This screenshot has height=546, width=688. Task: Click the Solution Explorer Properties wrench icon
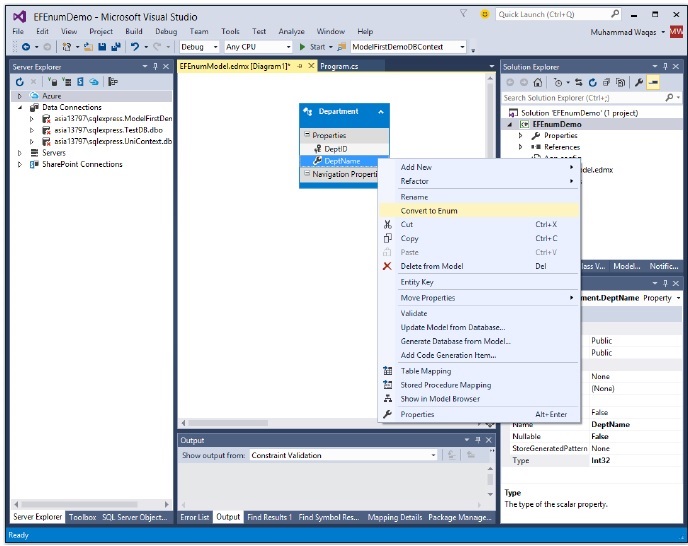(639, 82)
